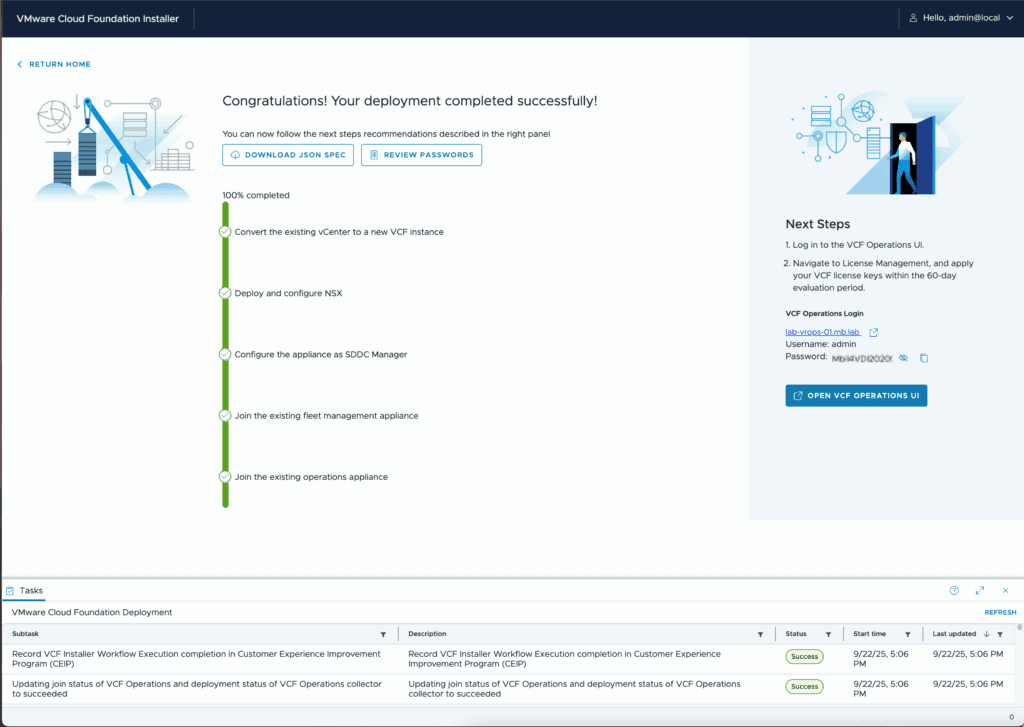The width and height of the screenshot is (1024, 727).
Task: Click the back chevron beside RETURN HOME
Action: click(x=20, y=64)
